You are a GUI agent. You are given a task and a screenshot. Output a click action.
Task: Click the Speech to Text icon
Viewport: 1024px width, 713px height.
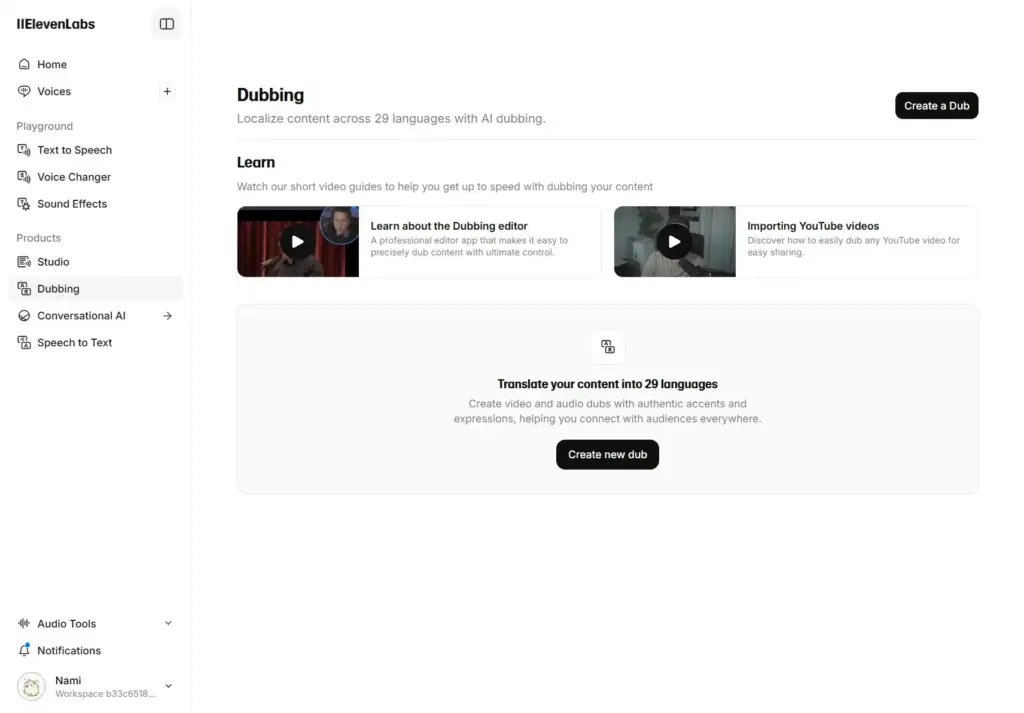(24, 343)
